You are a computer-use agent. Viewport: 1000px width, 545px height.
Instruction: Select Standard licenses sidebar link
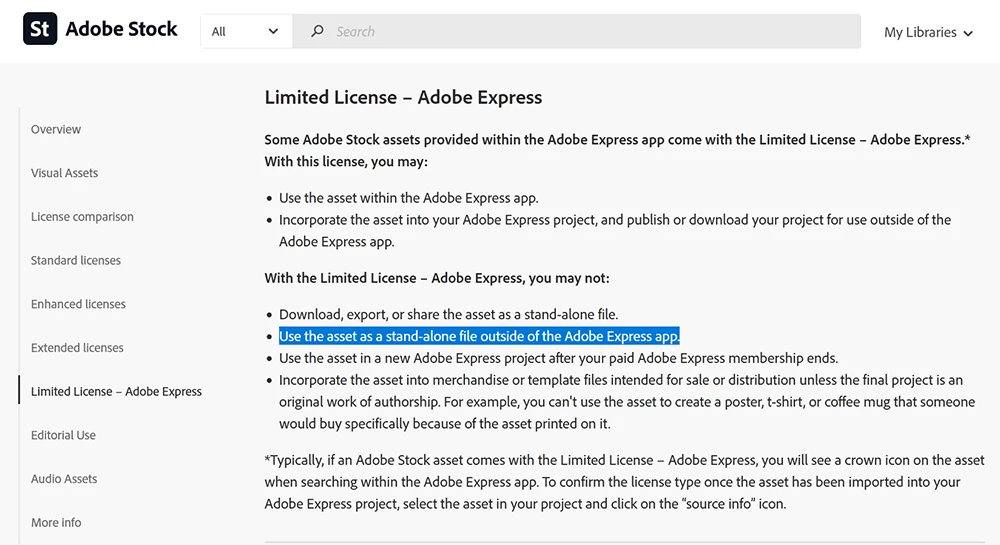[x=76, y=260]
